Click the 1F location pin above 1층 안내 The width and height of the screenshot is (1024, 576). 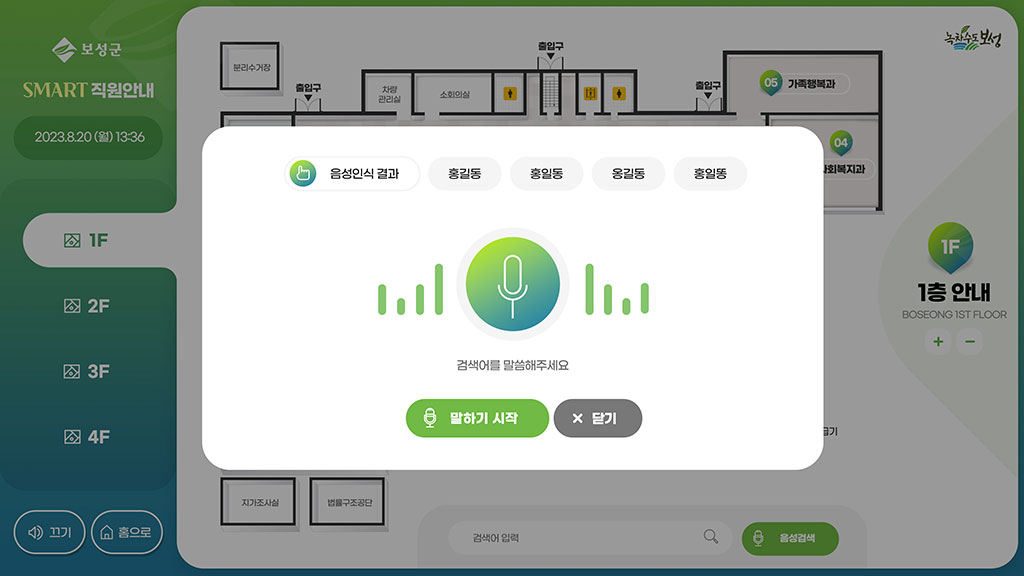coord(950,248)
